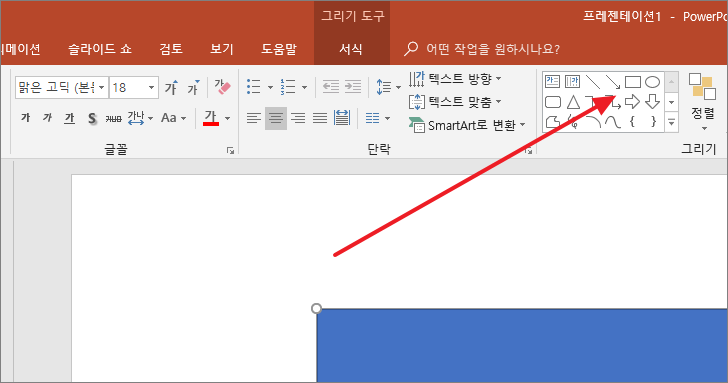Open font dialog launcher in 글꼴 group
728x383 pixels.
click(230, 150)
